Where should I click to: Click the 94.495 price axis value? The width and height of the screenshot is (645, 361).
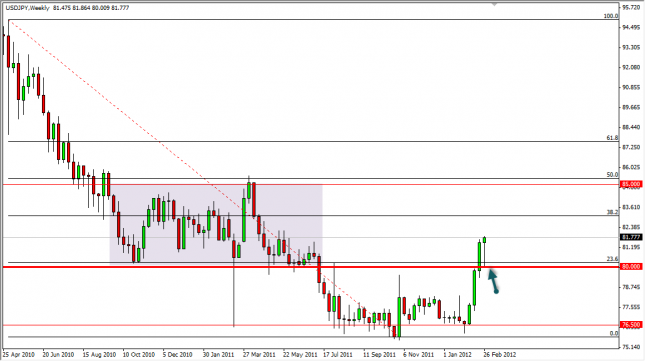[631, 27]
